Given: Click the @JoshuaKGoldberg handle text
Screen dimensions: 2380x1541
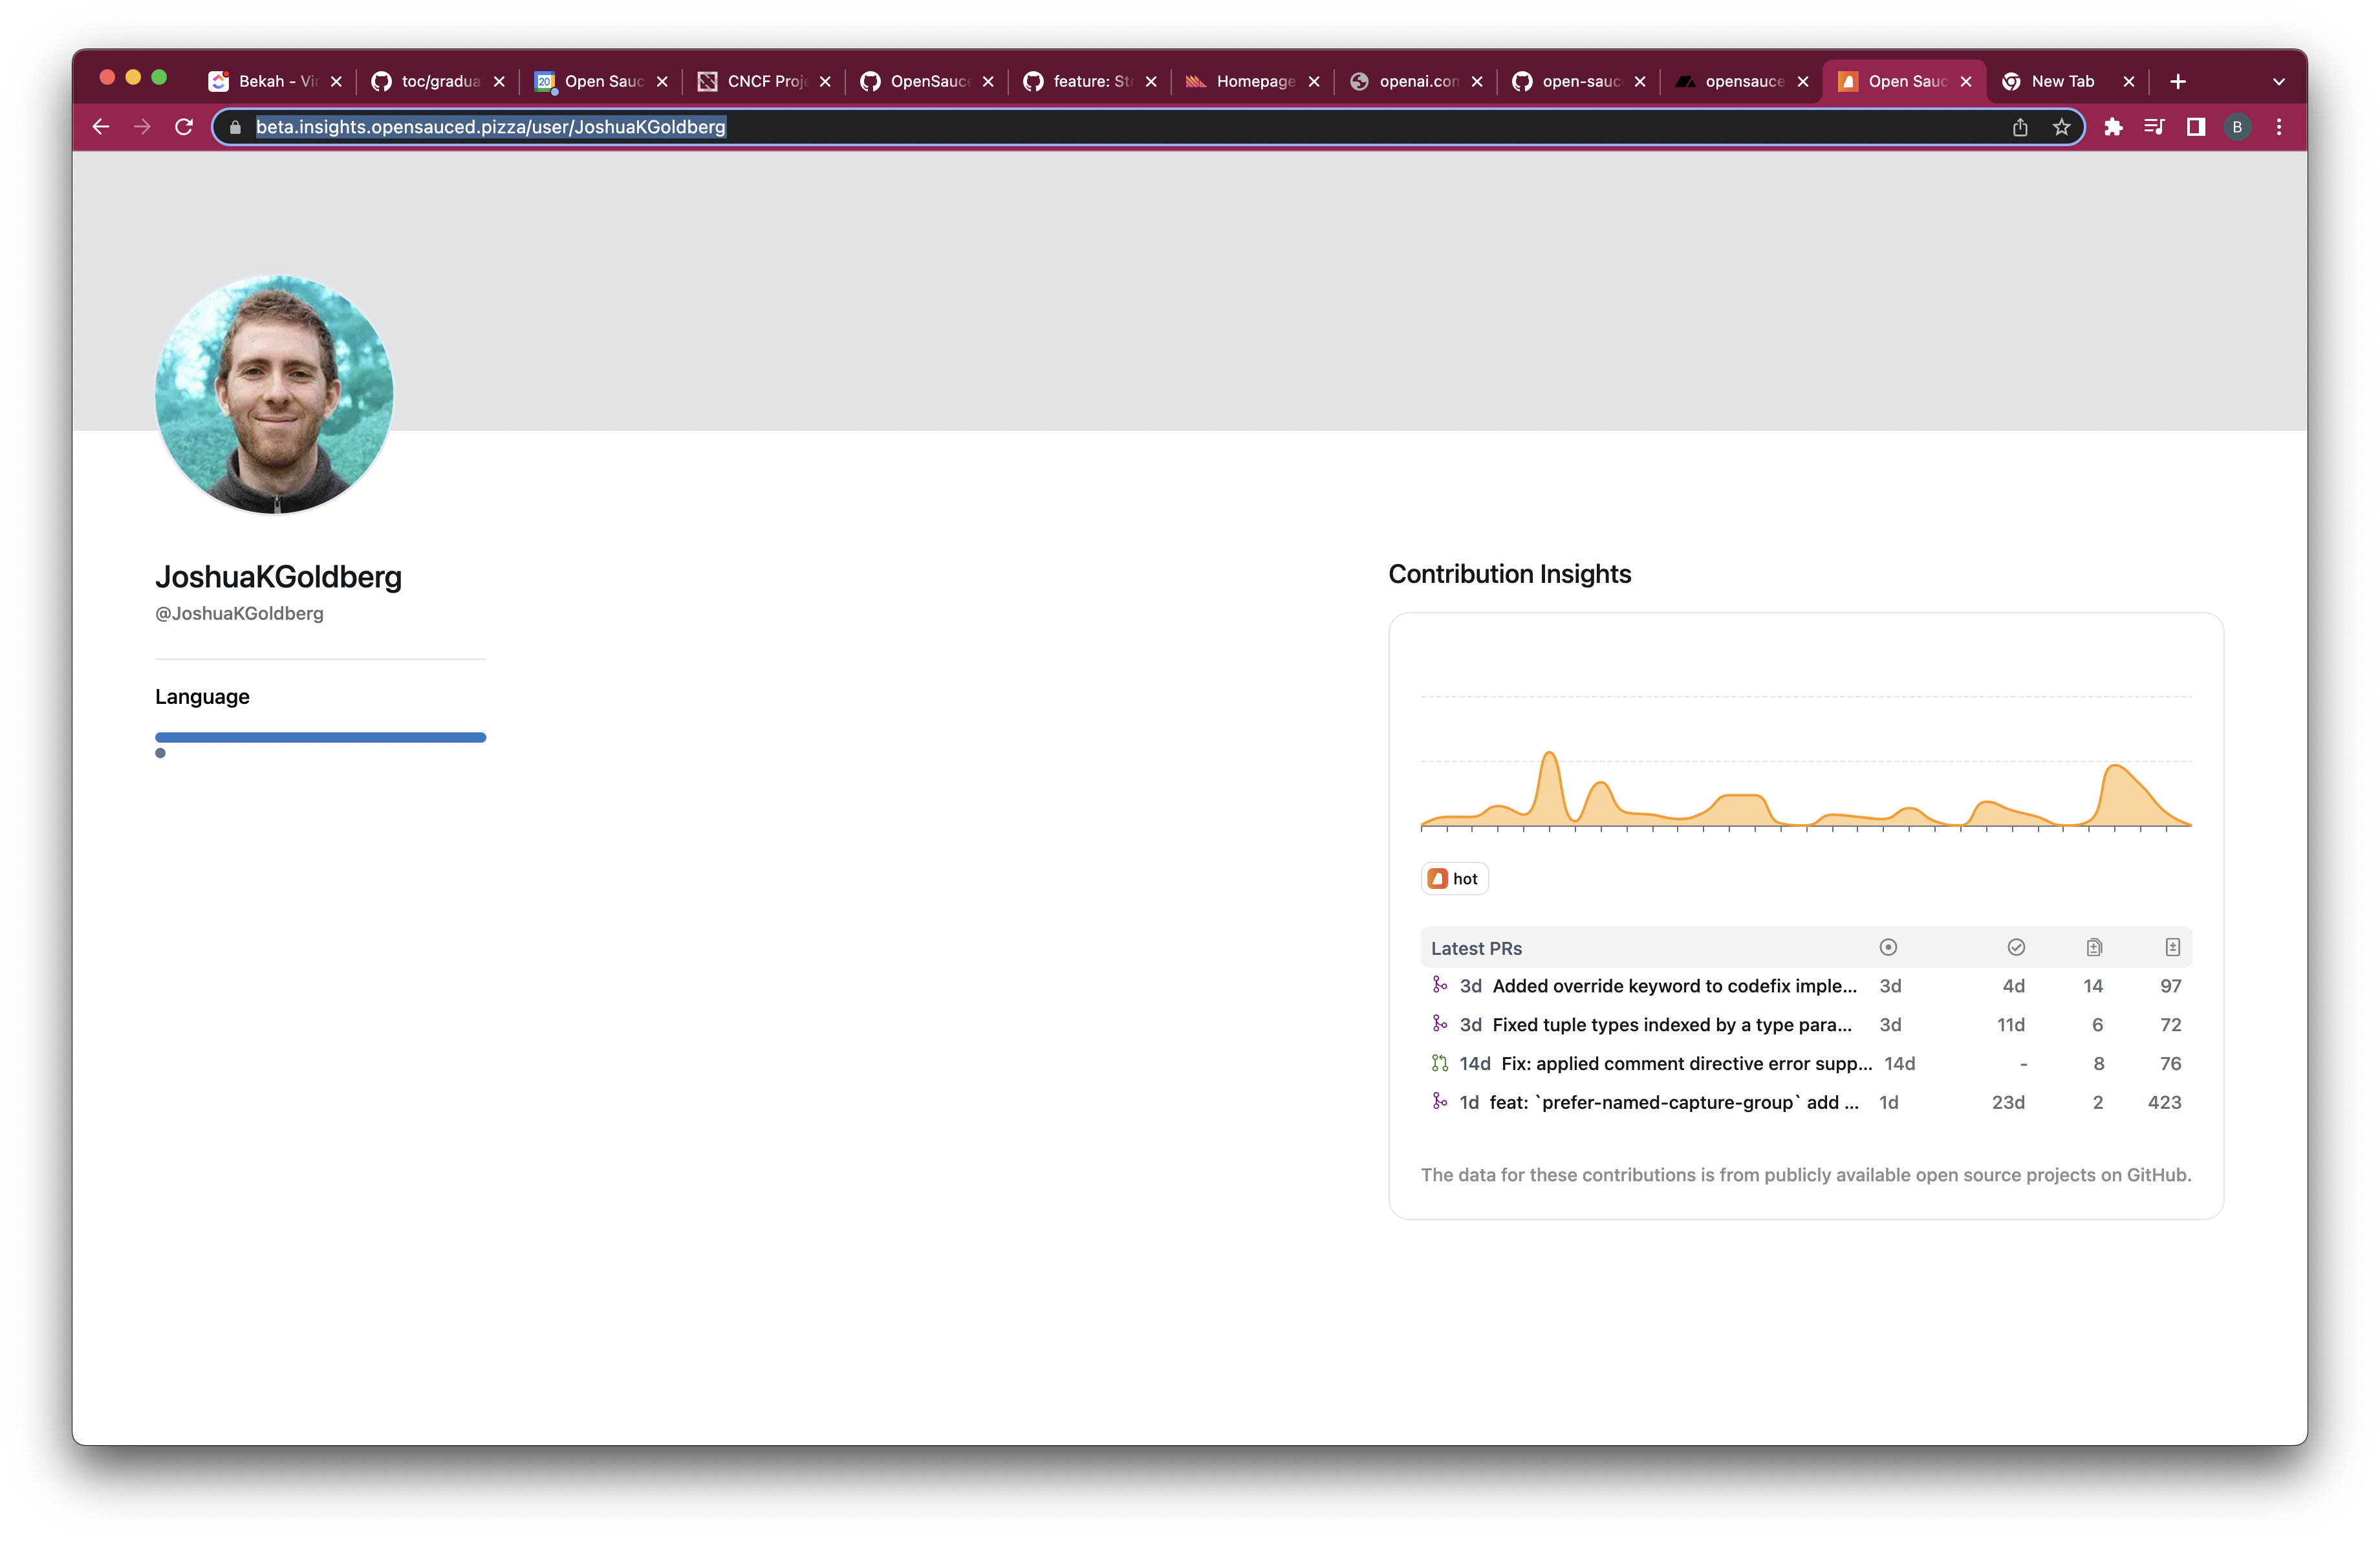Looking at the screenshot, I should click(239, 613).
